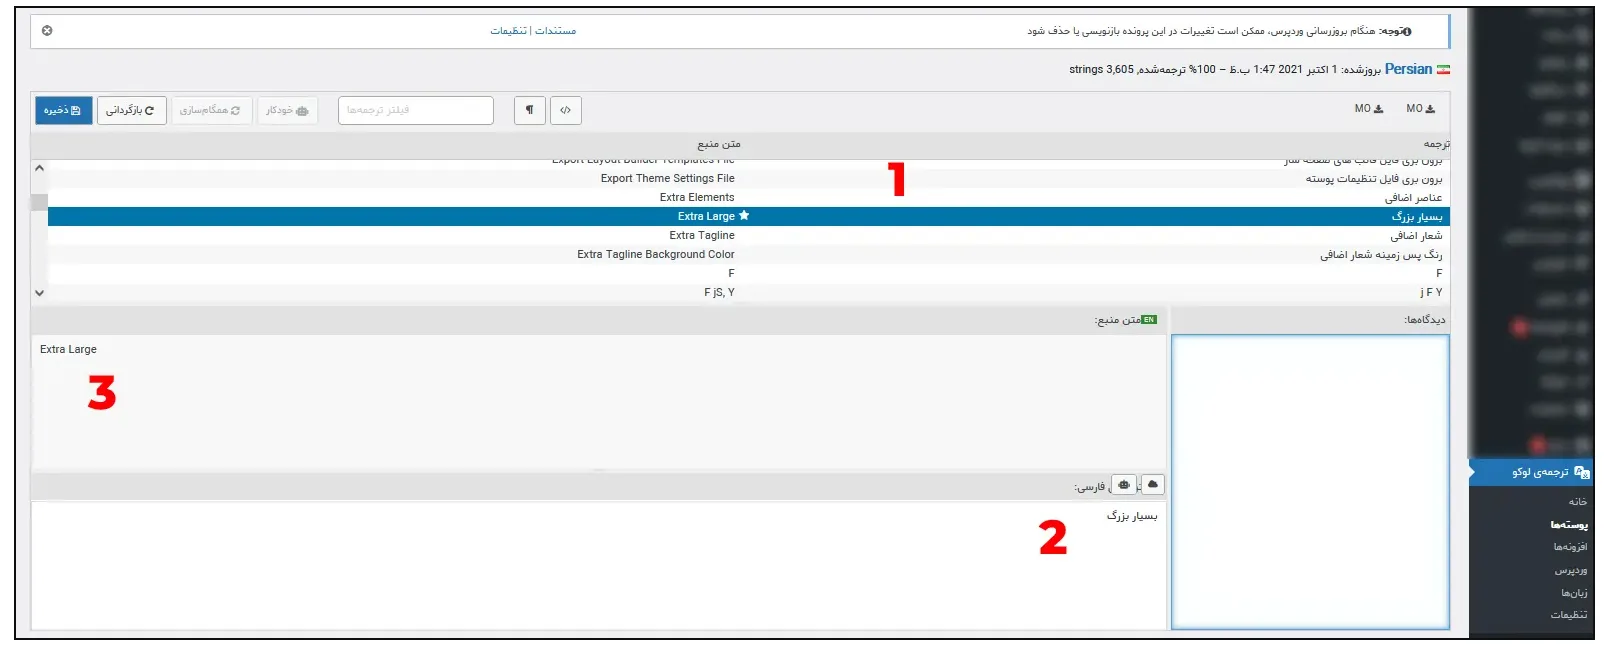Click the خودکار auto-translate button
The height and width of the screenshot is (646, 1610).
288,110
